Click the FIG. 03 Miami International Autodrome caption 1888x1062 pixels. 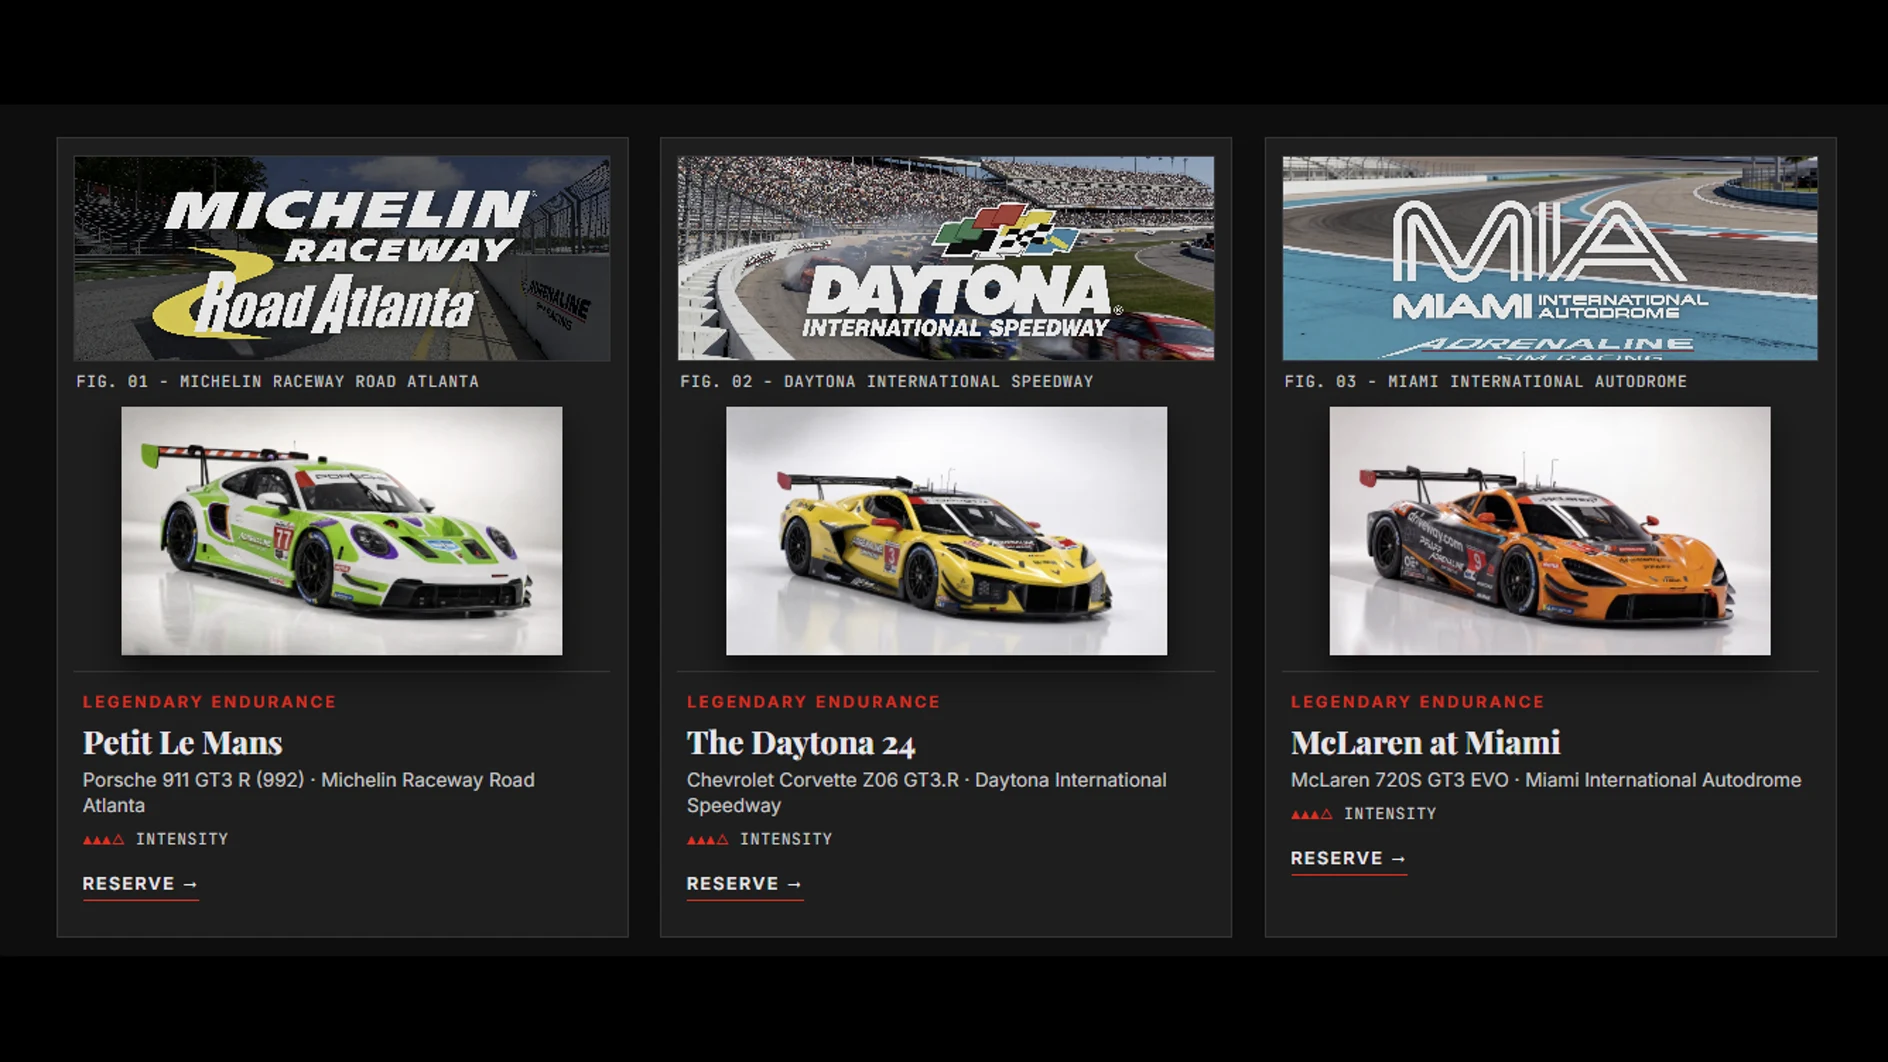[x=1486, y=382]
